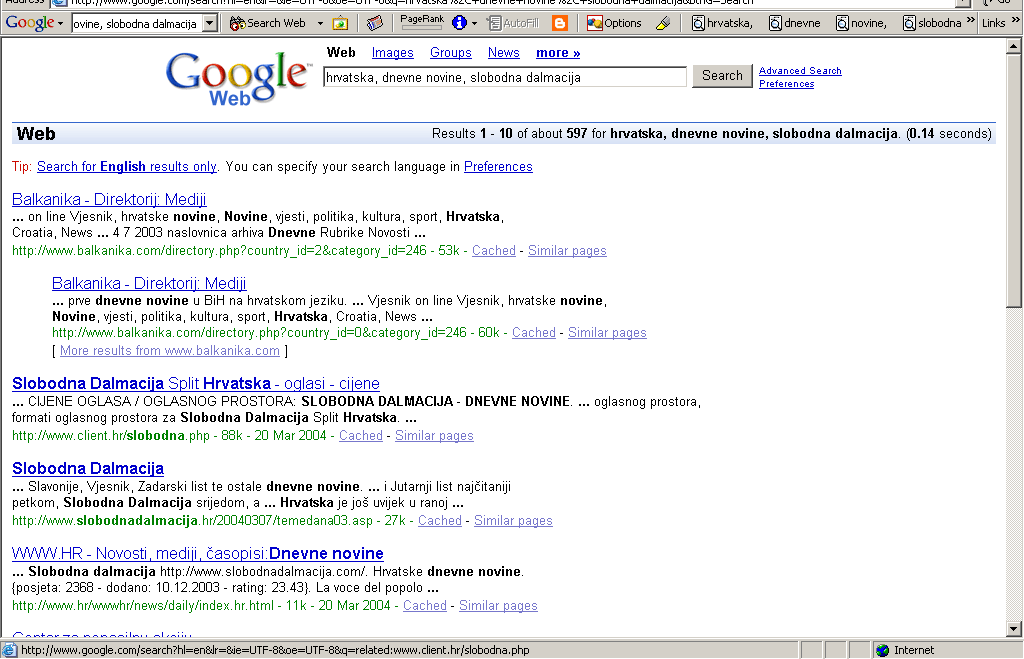
Task: Click the orange Blogger icon
Action: pyautogui.click(x=560, y=24)
